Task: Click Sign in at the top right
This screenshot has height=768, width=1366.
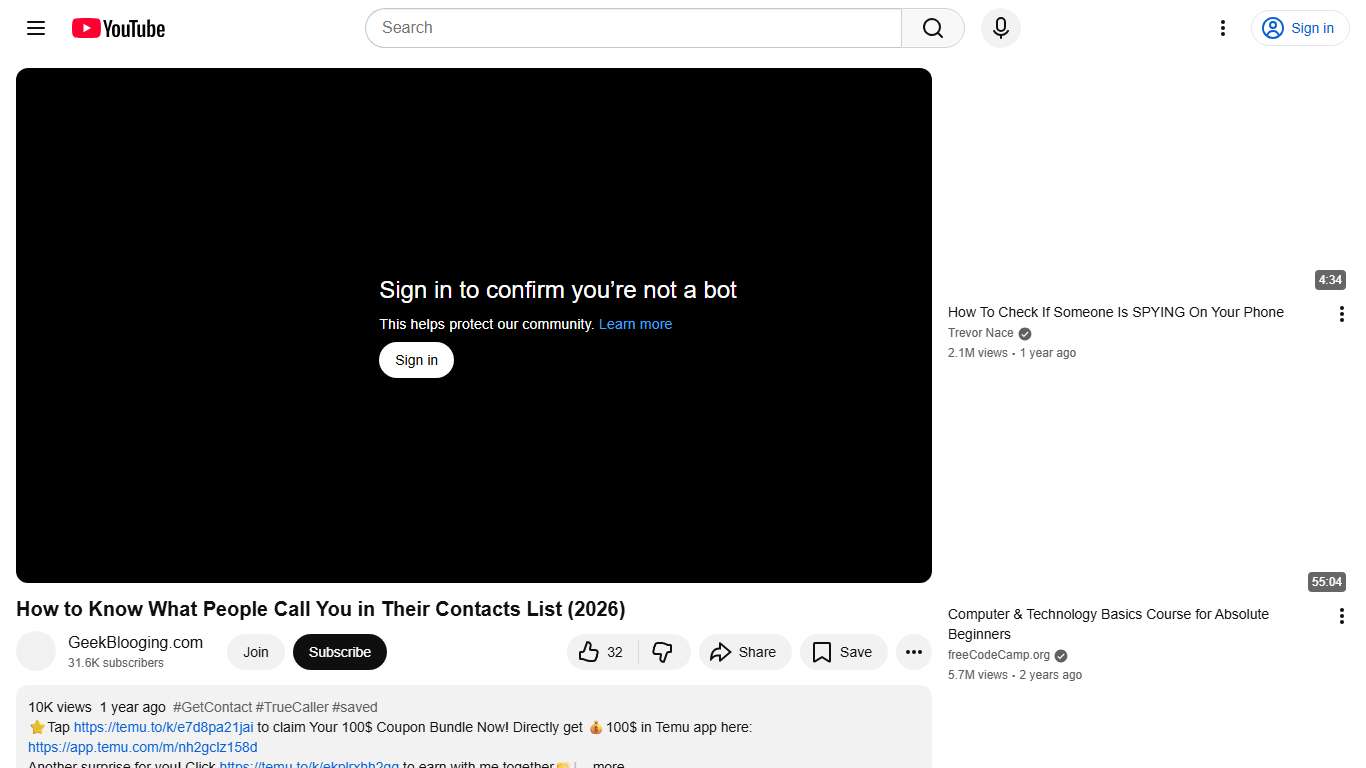Action: [1299, 28]
